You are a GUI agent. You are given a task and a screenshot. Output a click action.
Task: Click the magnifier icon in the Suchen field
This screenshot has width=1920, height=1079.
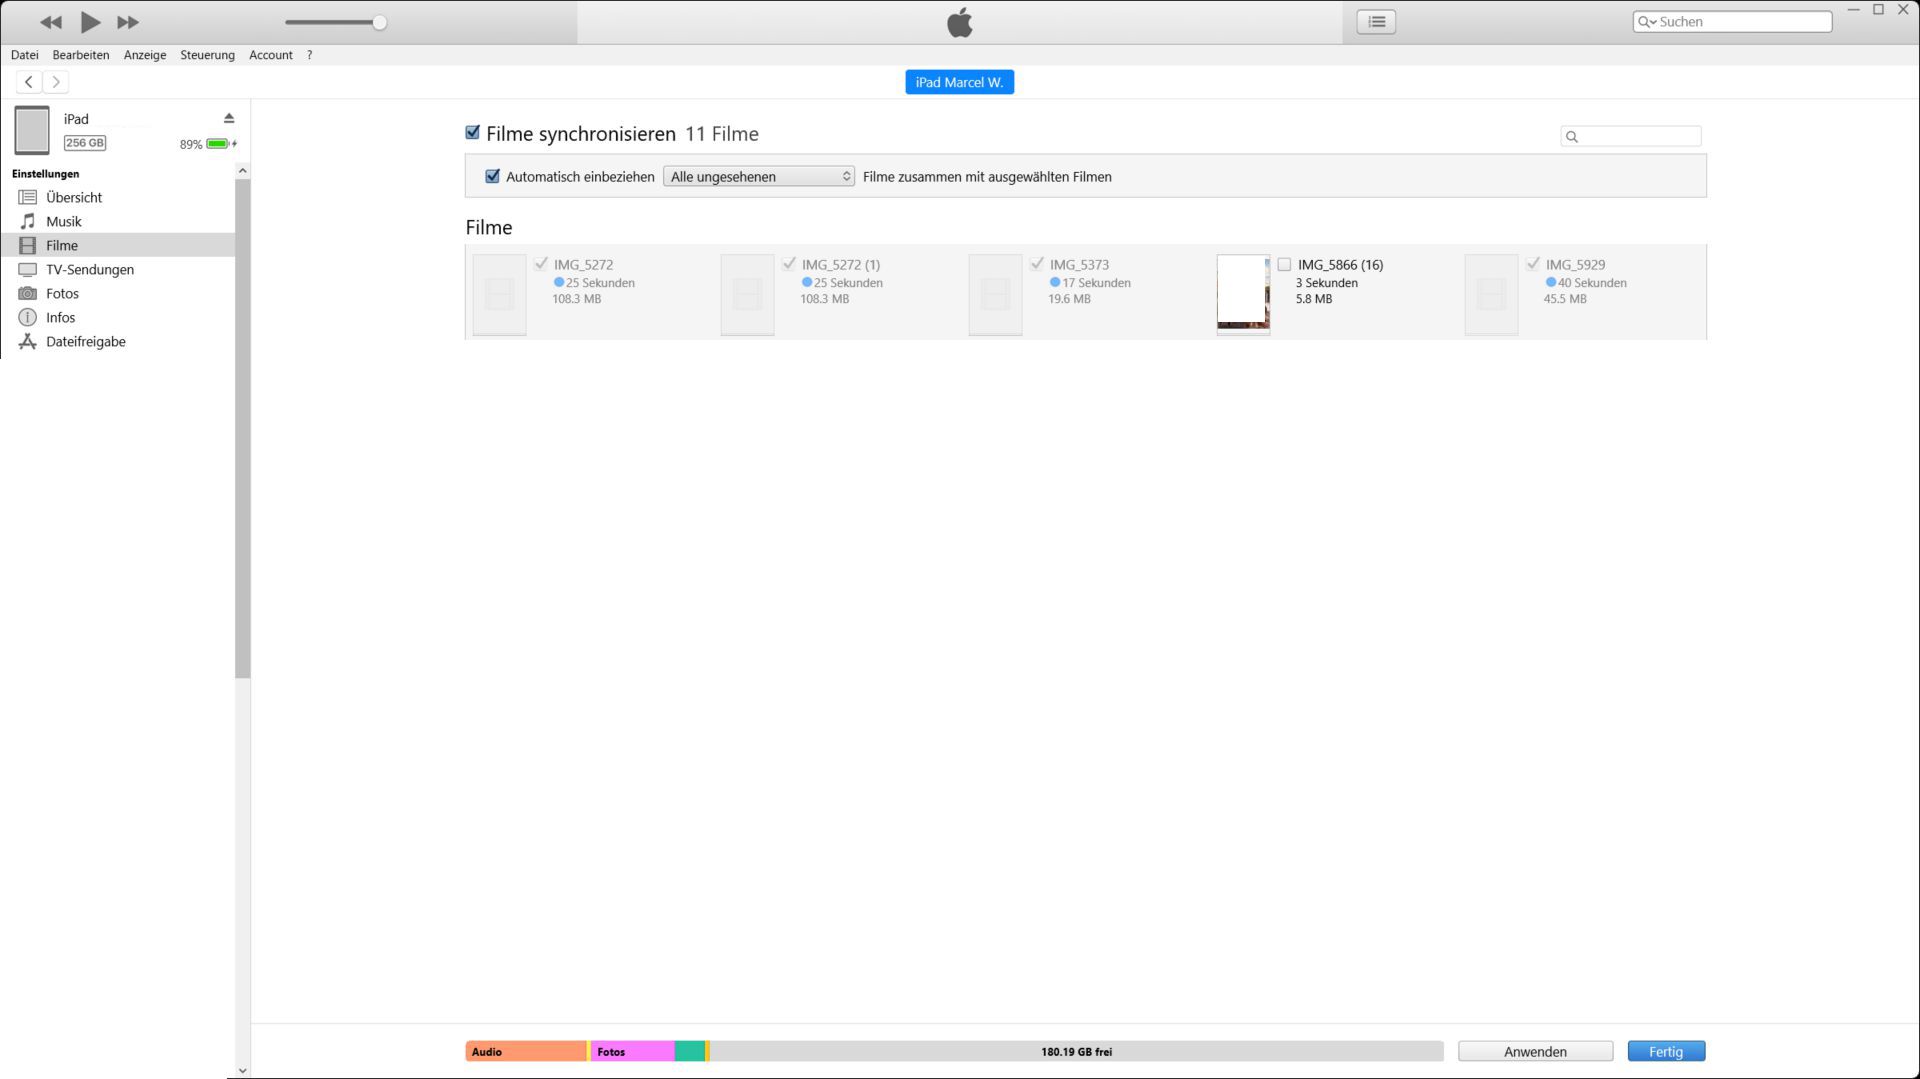pos(1646,22)
